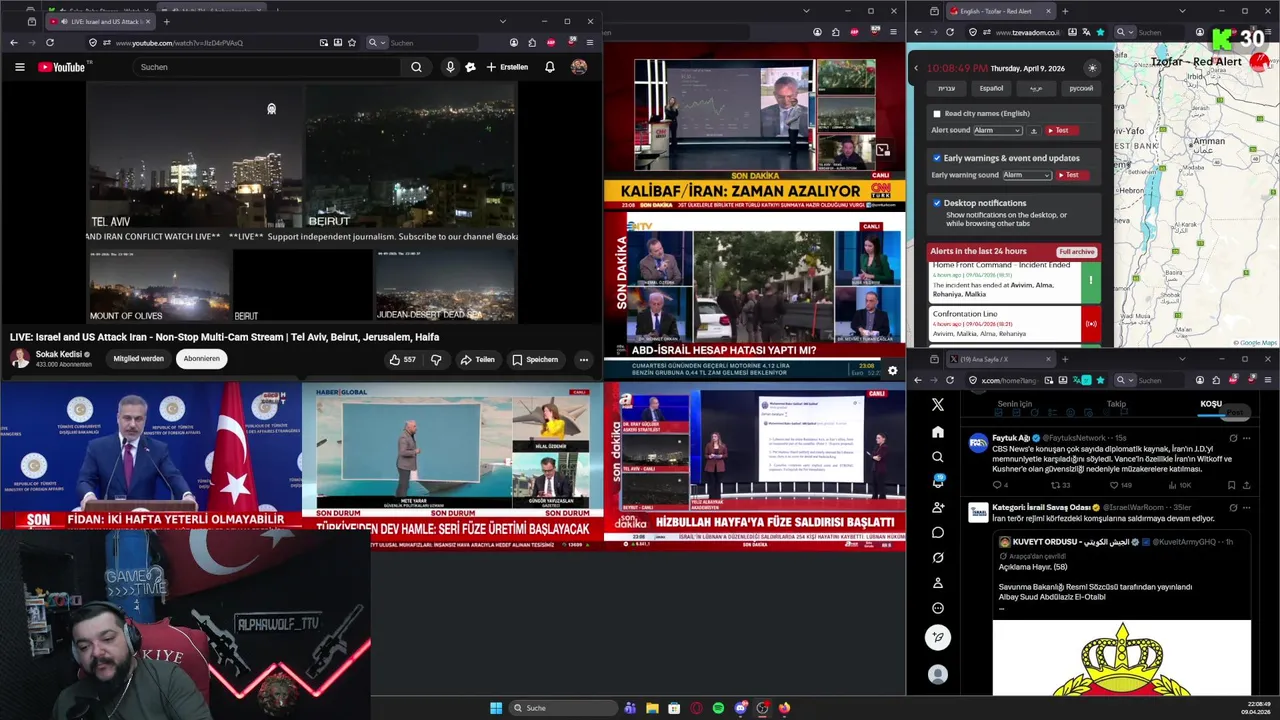Screen dimensions: 1280x720
Task: Save the video with Speichern button
Action: pyautogui.click(x=535, y=359)
